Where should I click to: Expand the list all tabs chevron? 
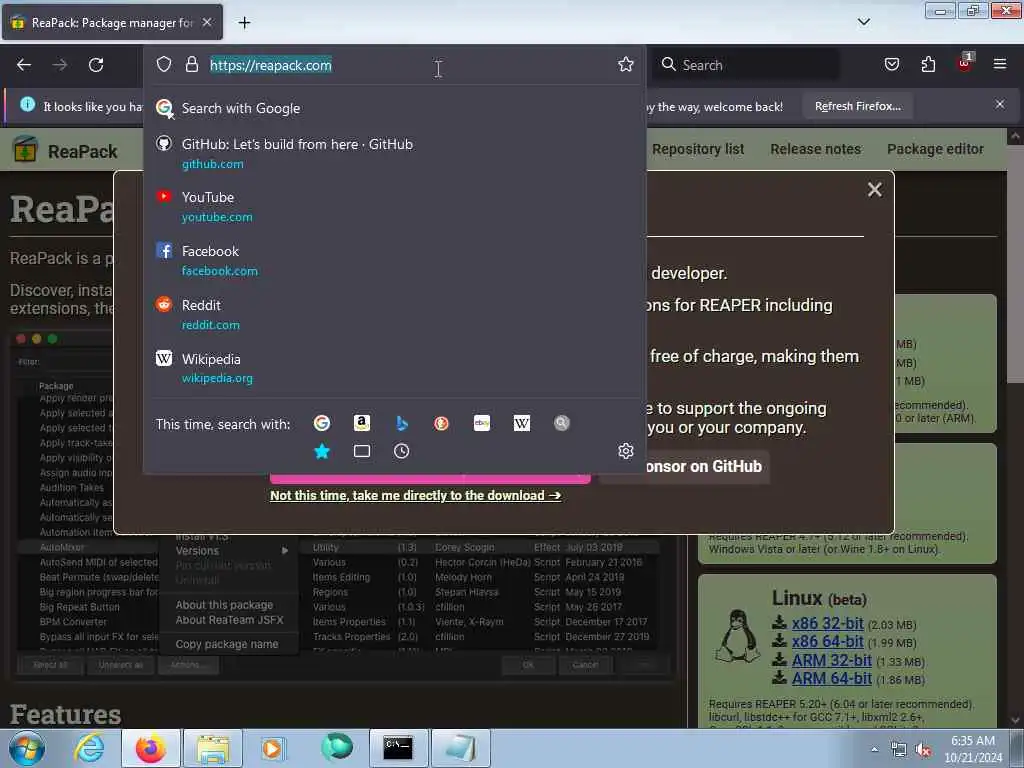[863, 22]
